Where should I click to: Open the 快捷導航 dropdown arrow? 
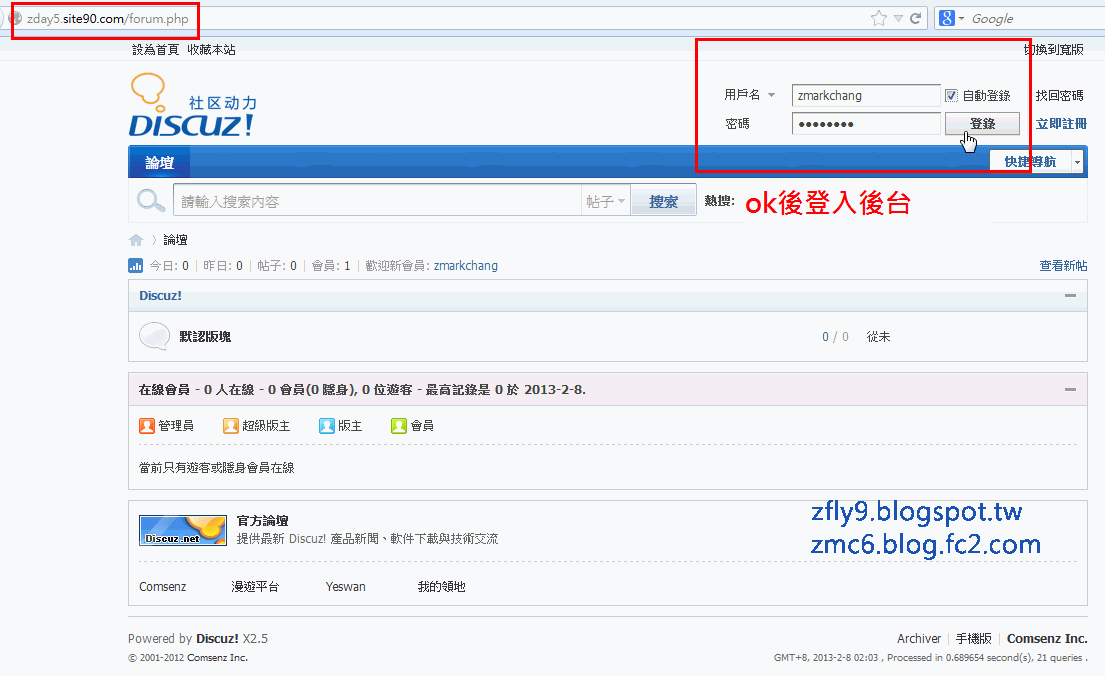tap(1078, 162)
